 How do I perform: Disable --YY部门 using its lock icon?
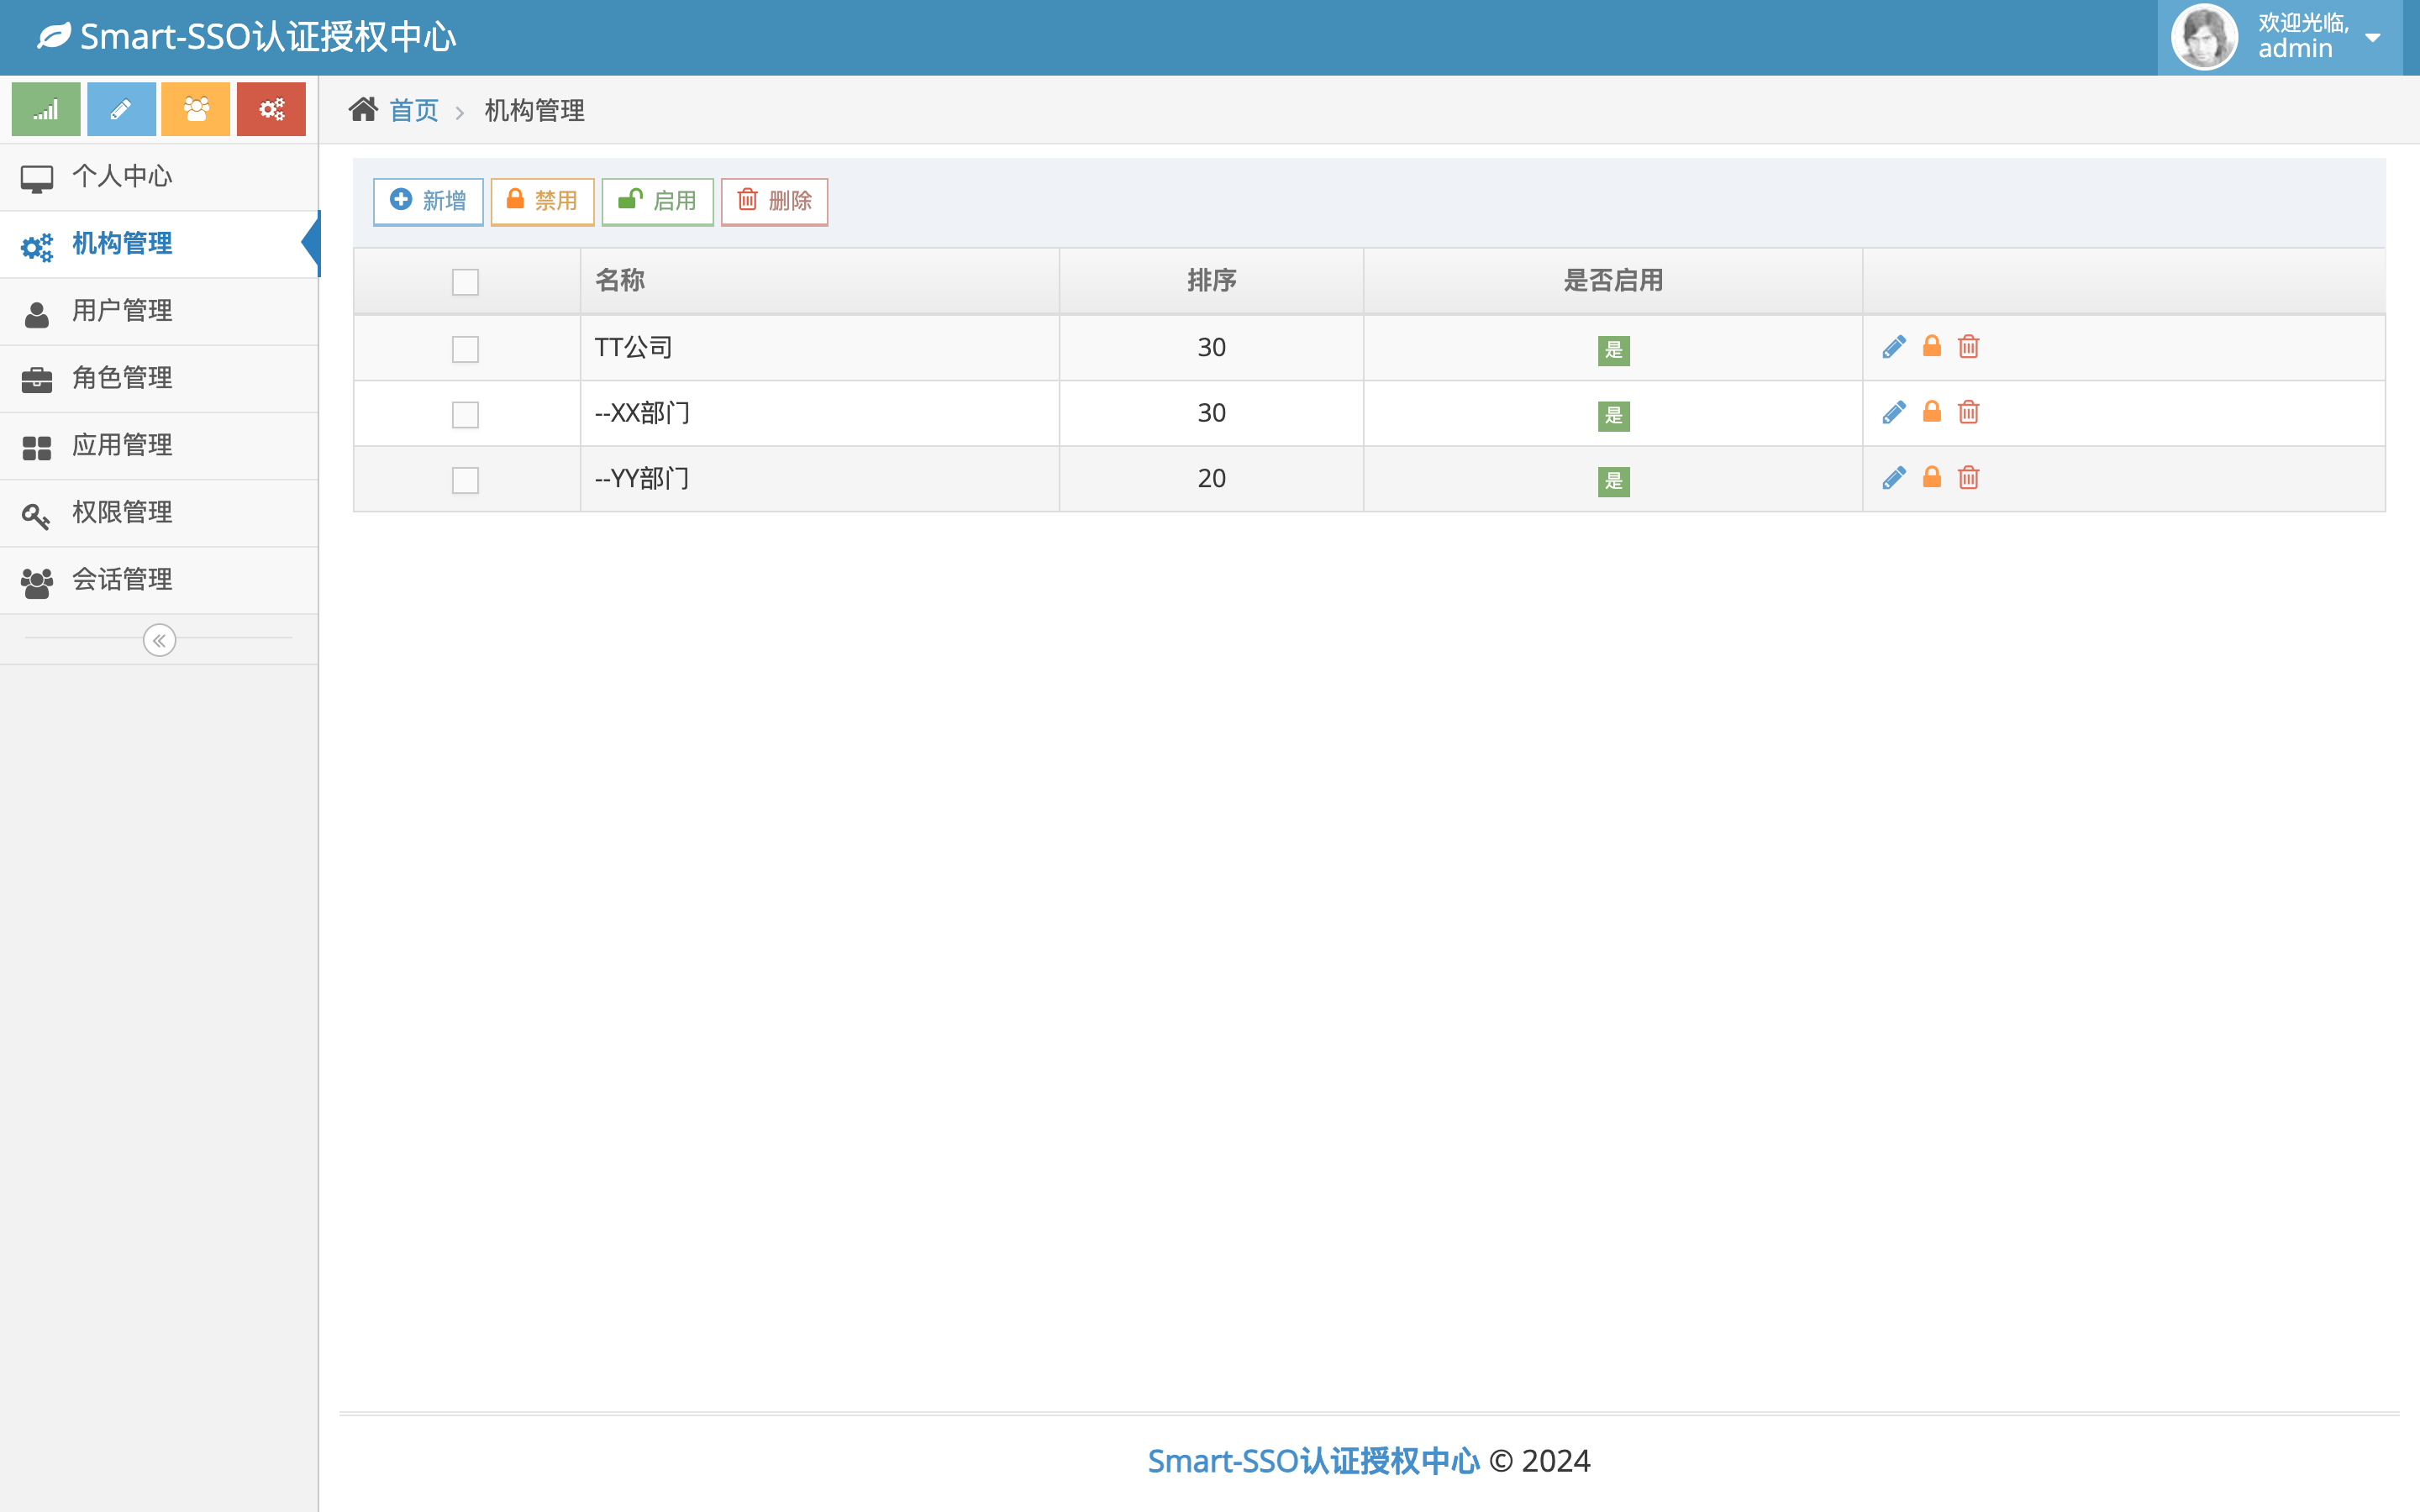pos(1932,477)
